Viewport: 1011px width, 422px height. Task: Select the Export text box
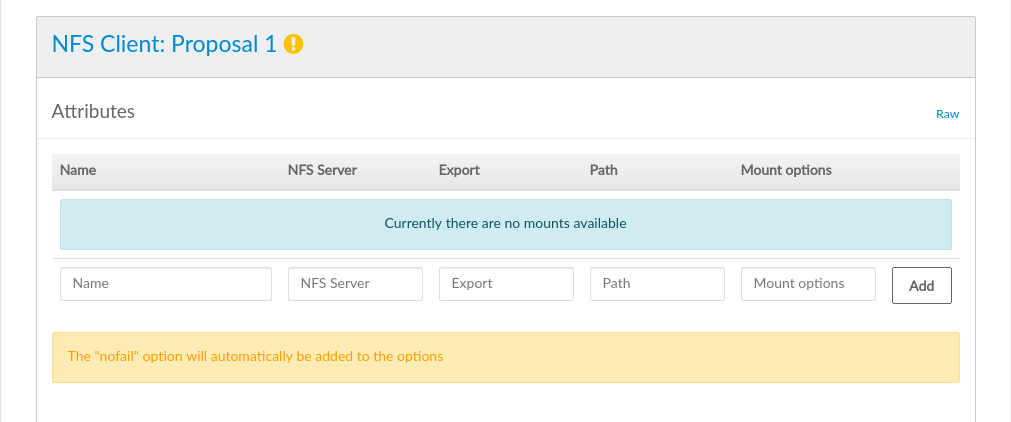coord(506,284)
